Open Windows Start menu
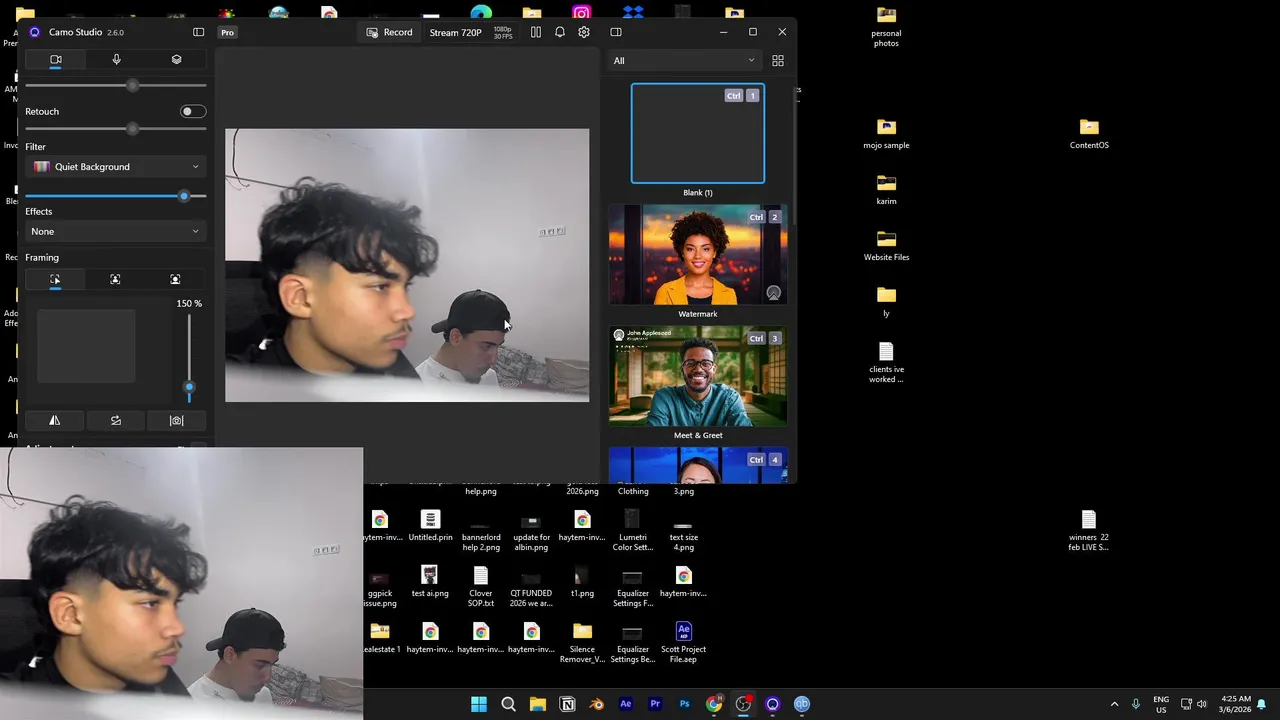This screenshot has width=1280, height=720. [x=479, y=704]
